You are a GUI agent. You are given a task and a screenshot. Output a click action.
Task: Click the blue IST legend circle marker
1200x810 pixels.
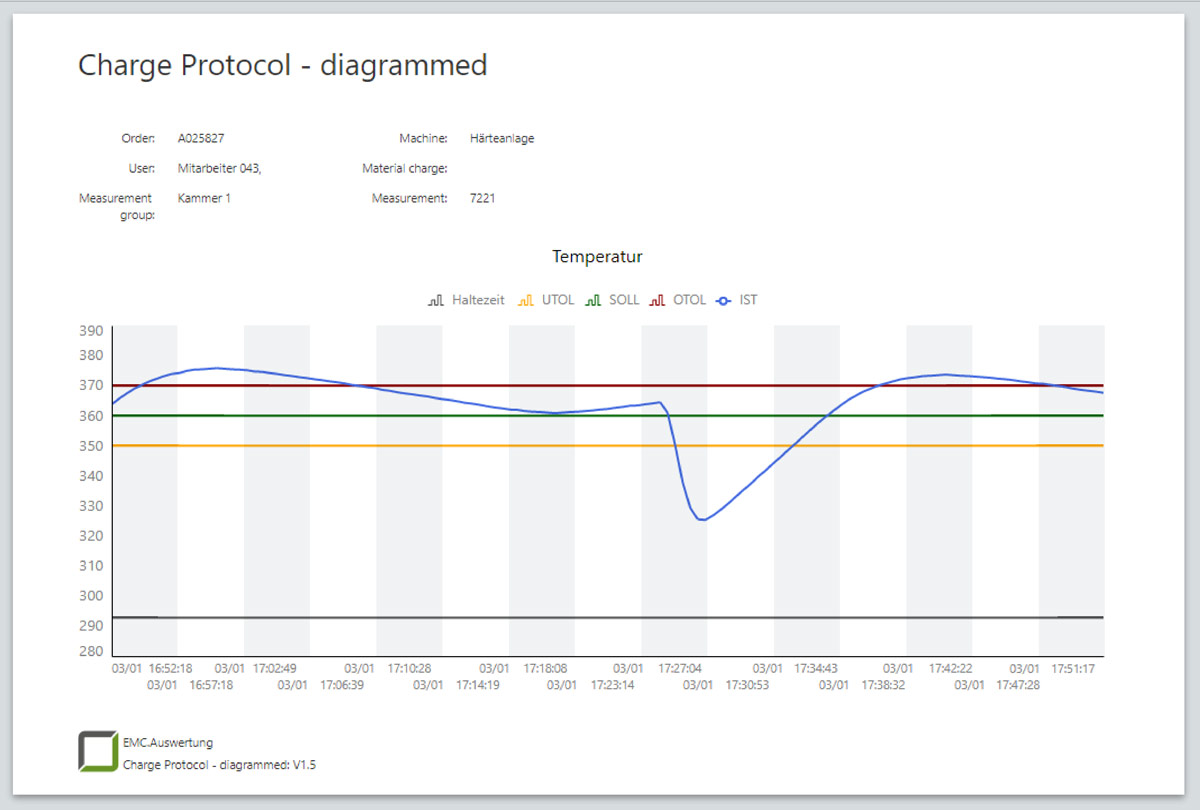pos(725,300)
